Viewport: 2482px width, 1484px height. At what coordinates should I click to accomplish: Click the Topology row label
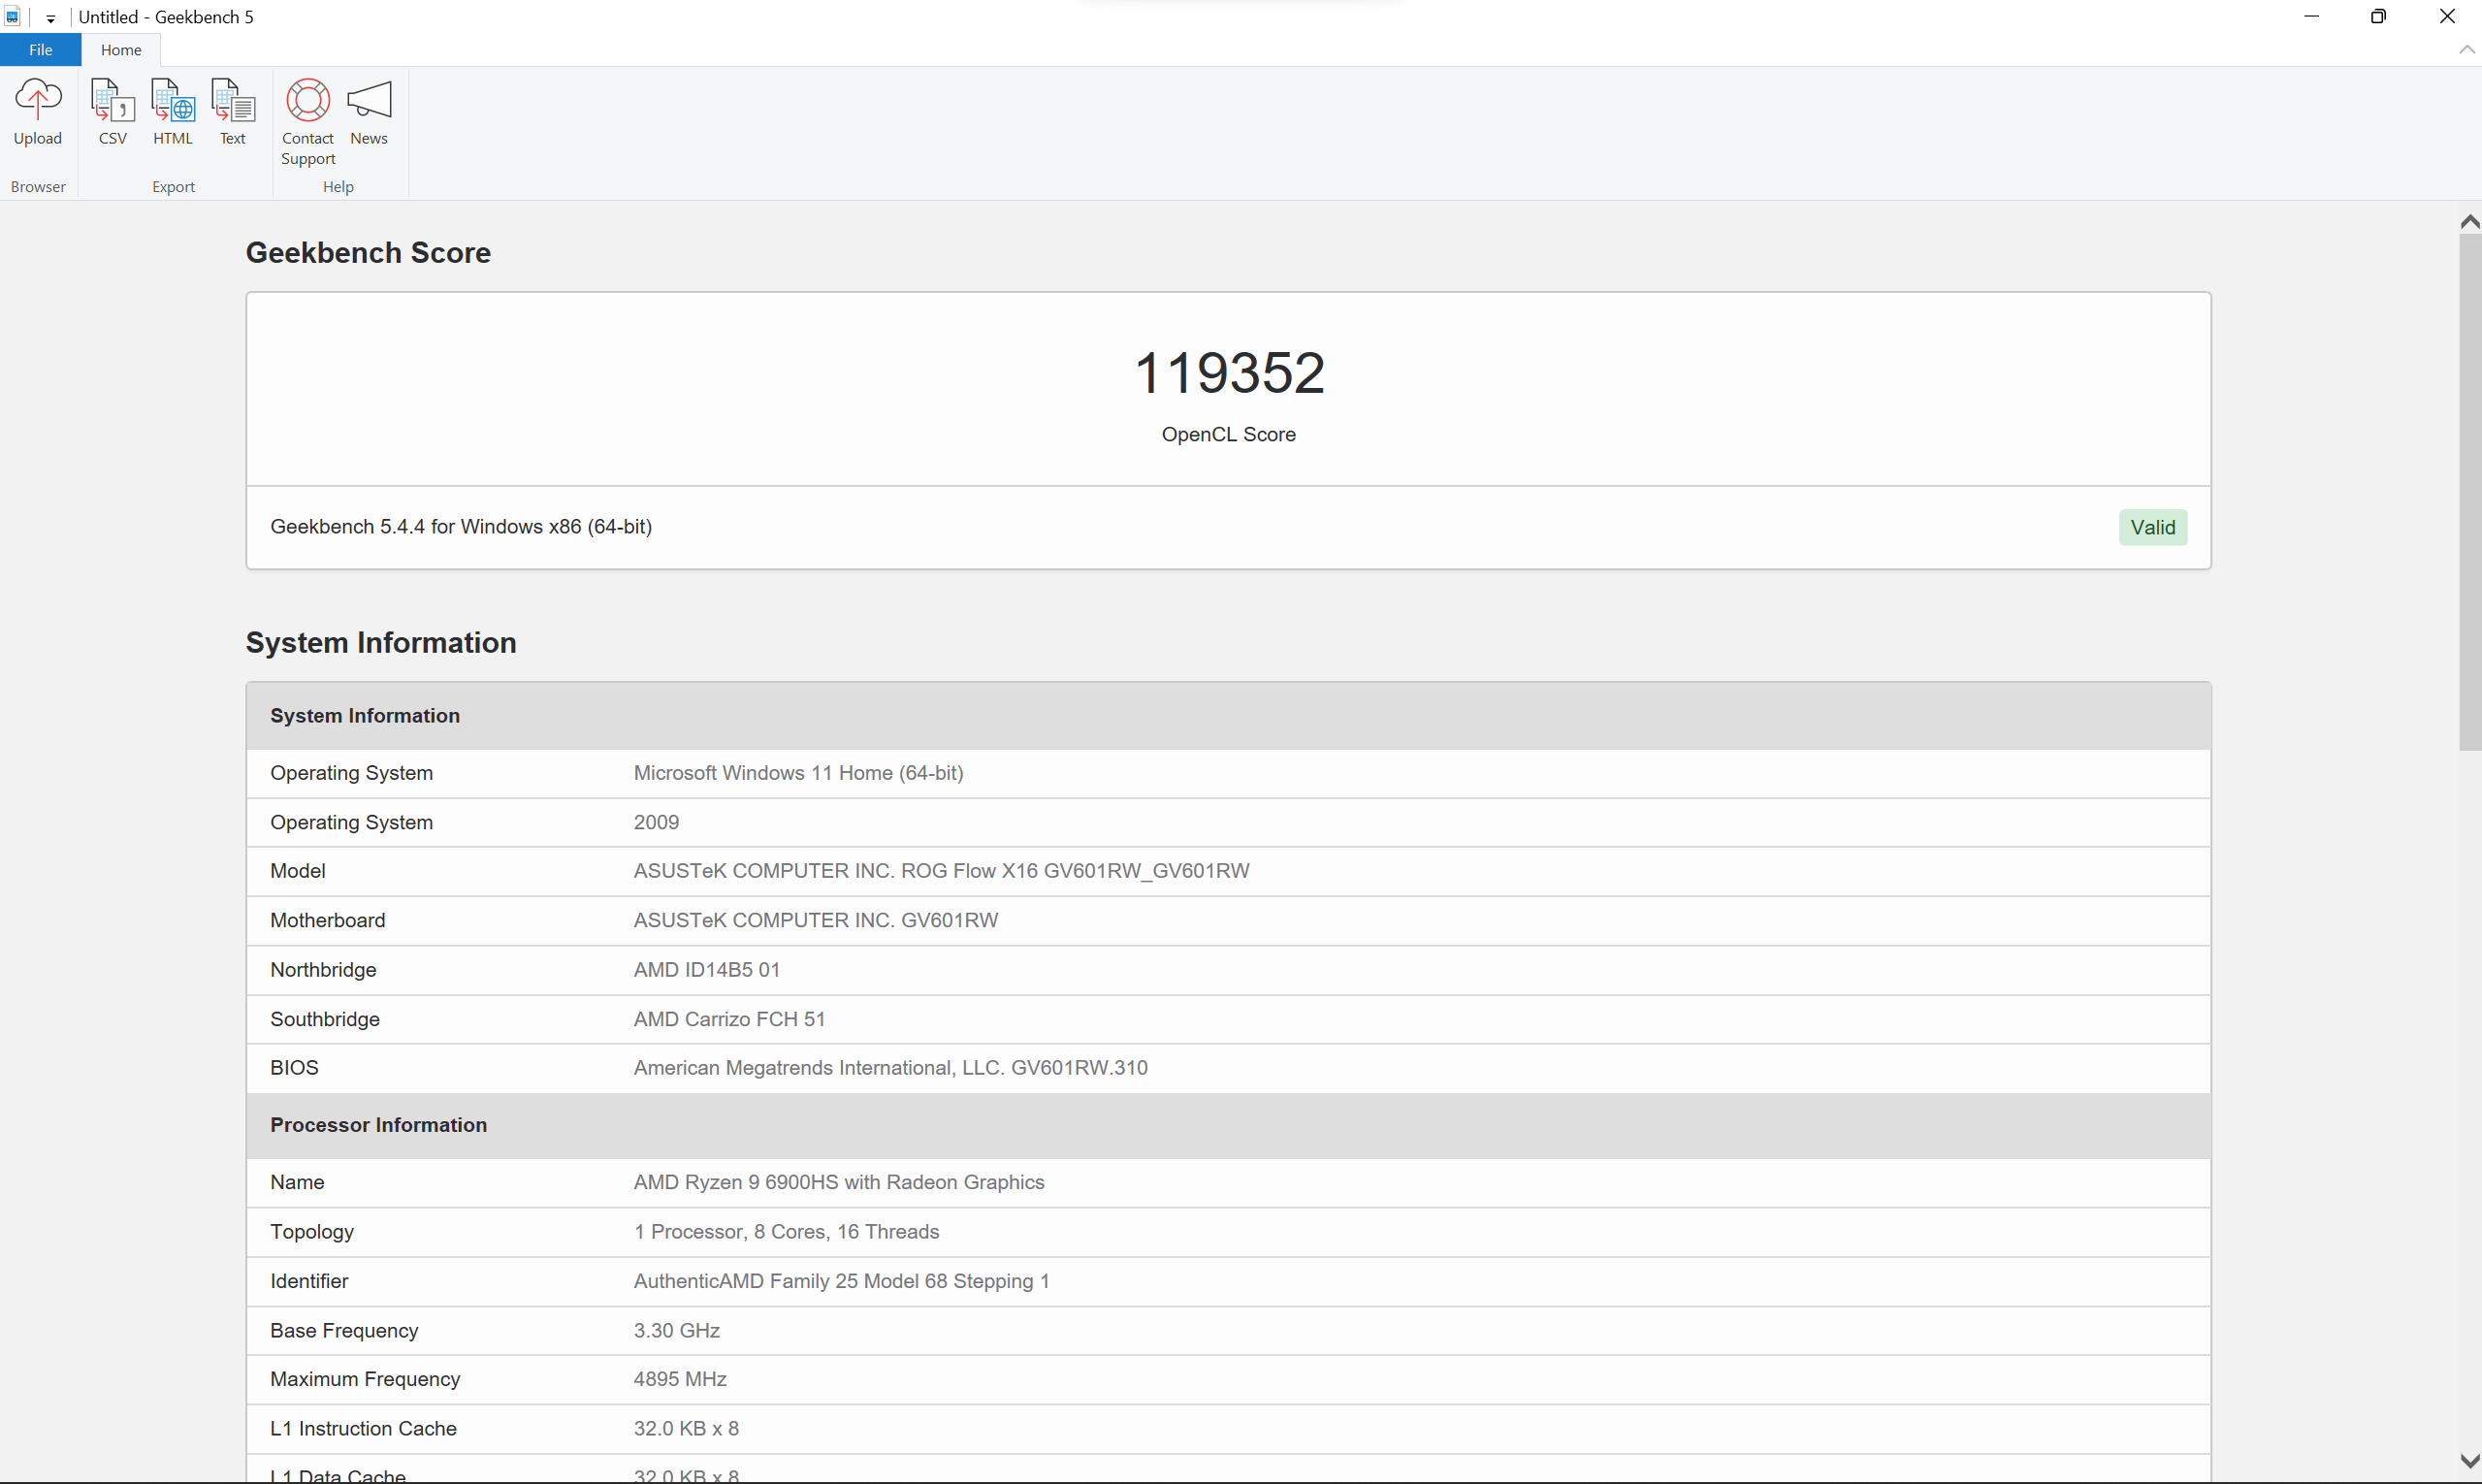coord(312,1232)
